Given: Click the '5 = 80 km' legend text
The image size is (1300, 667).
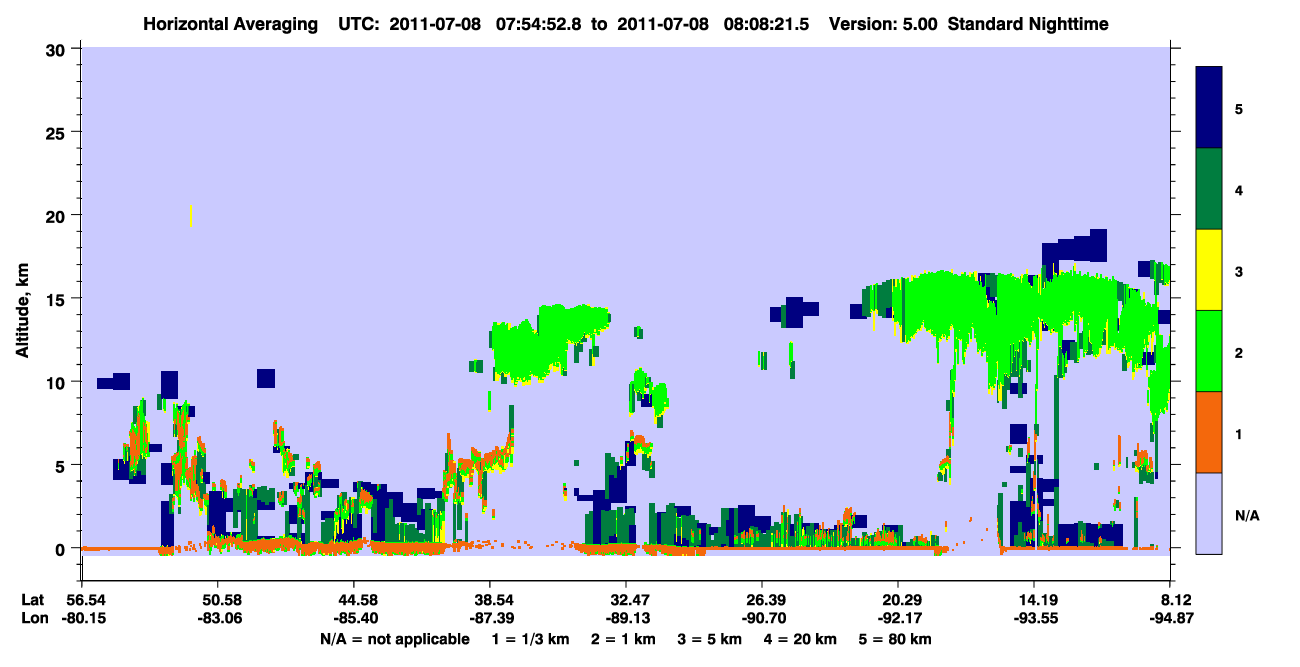Looking at the screenshot, I should [894, 639].
